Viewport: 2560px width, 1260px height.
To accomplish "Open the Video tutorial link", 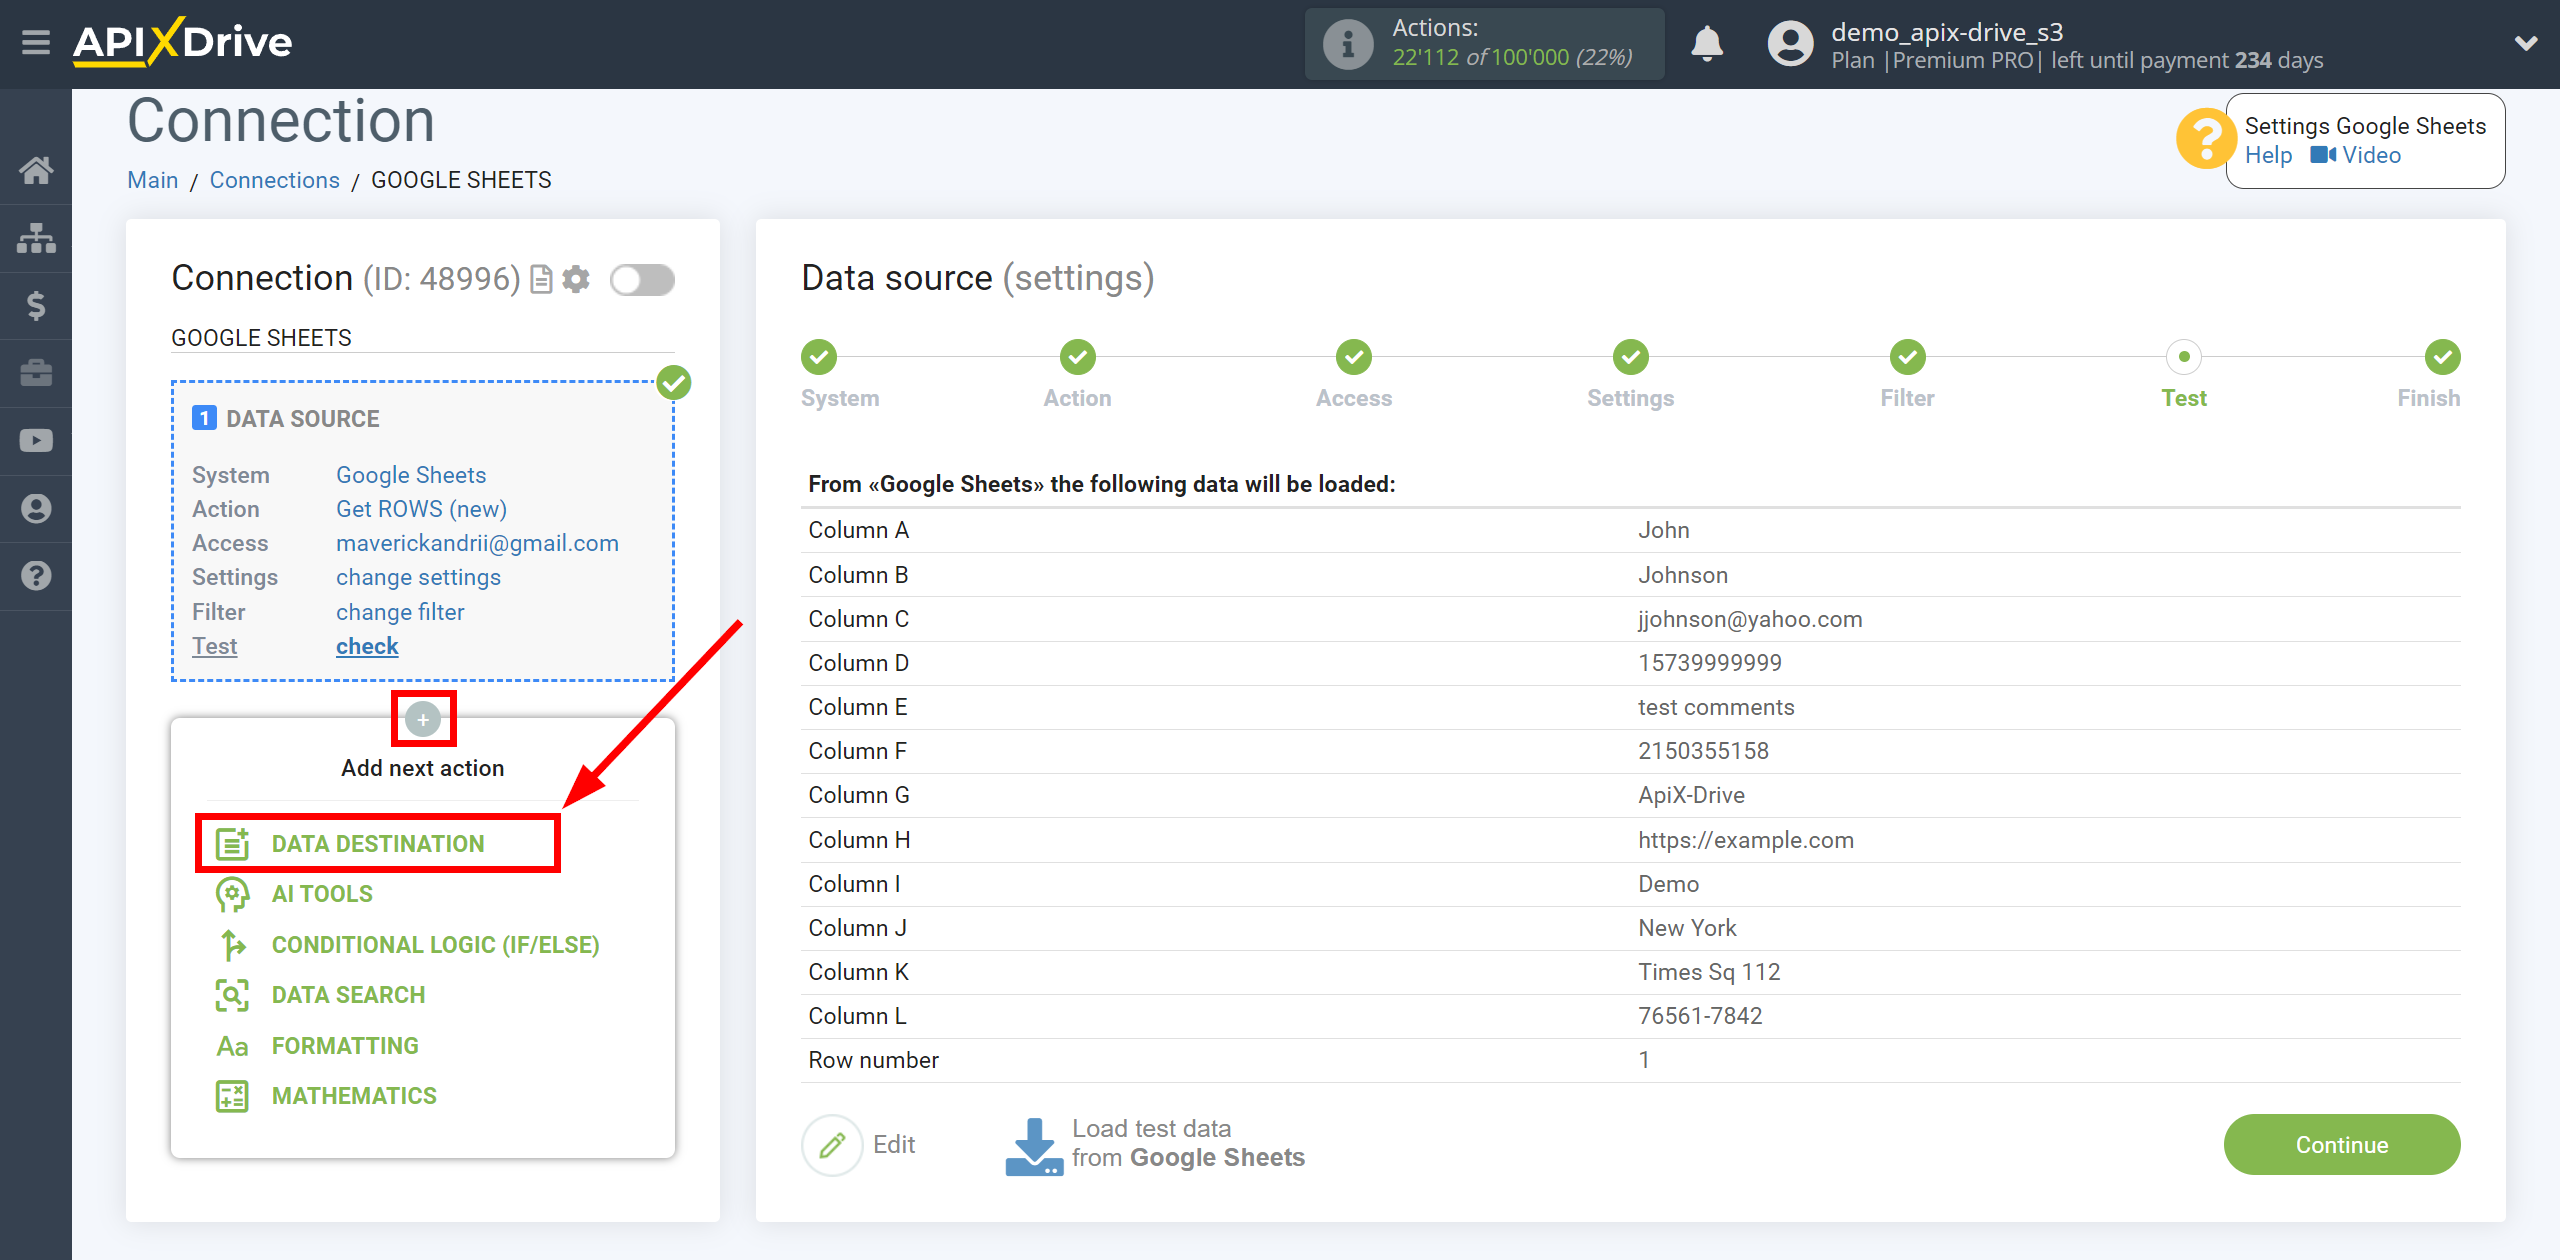I will coord(2355,155).
